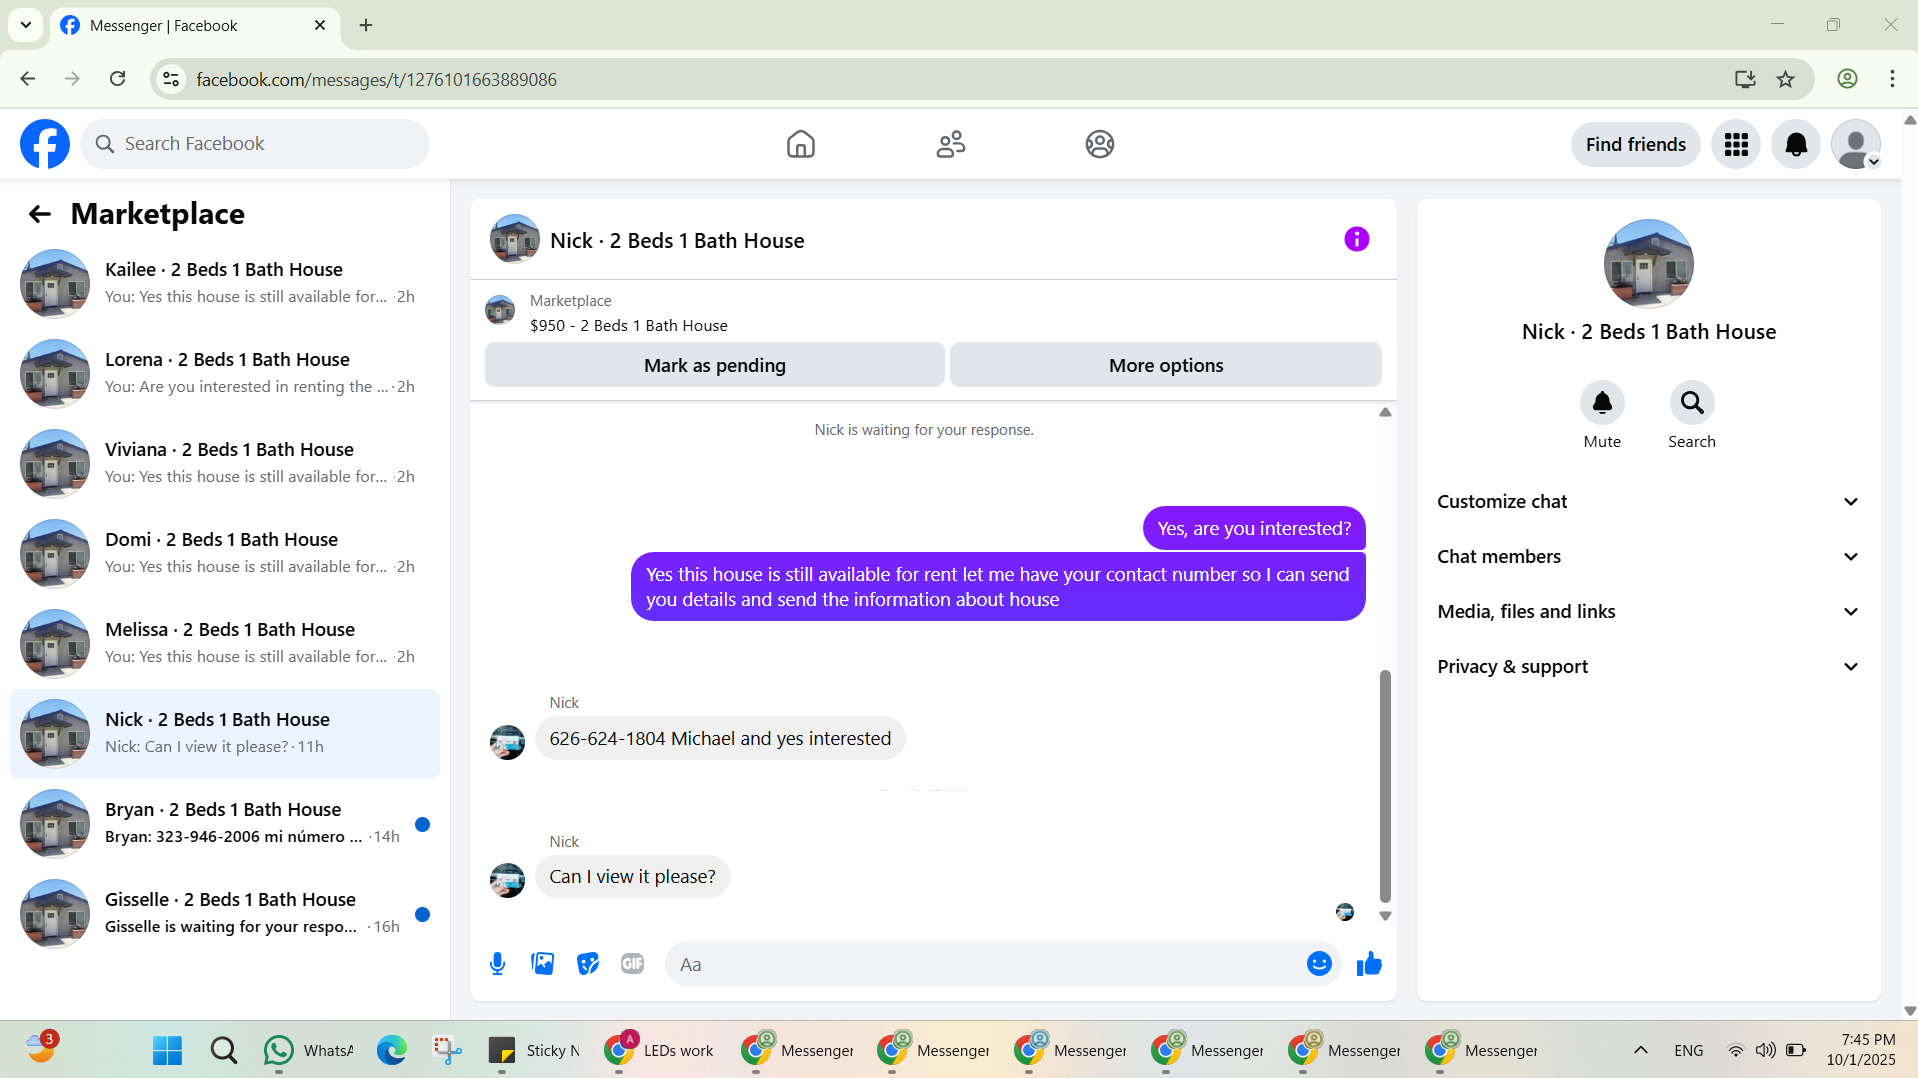This screenshot has width=1918, height=1078.
Task: Open the Marketplace listing thumbnail
Action: [500, 310]
